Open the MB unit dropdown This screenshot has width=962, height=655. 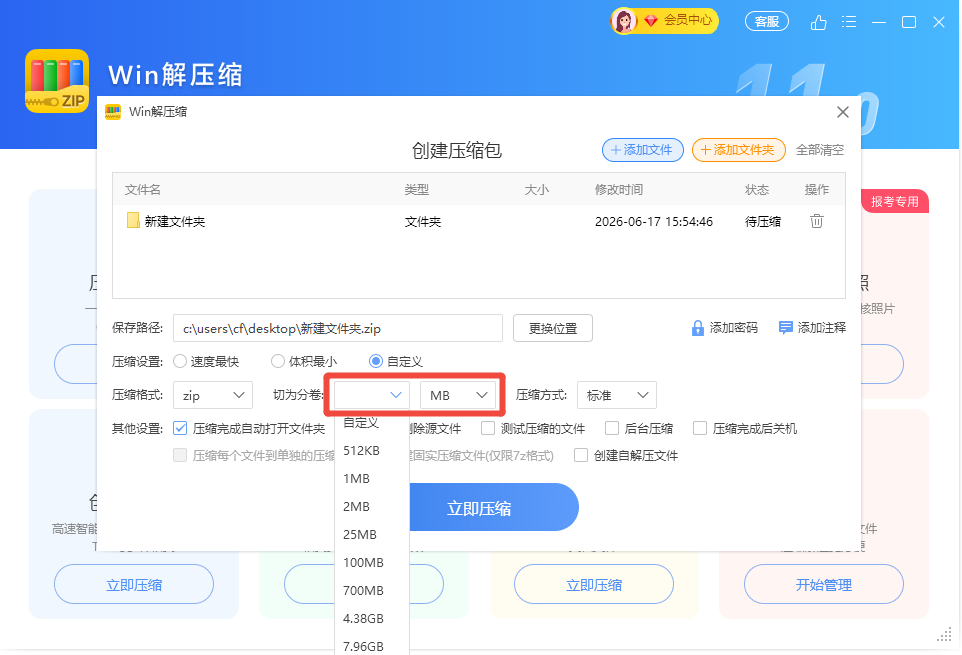(x=458, y=395)
